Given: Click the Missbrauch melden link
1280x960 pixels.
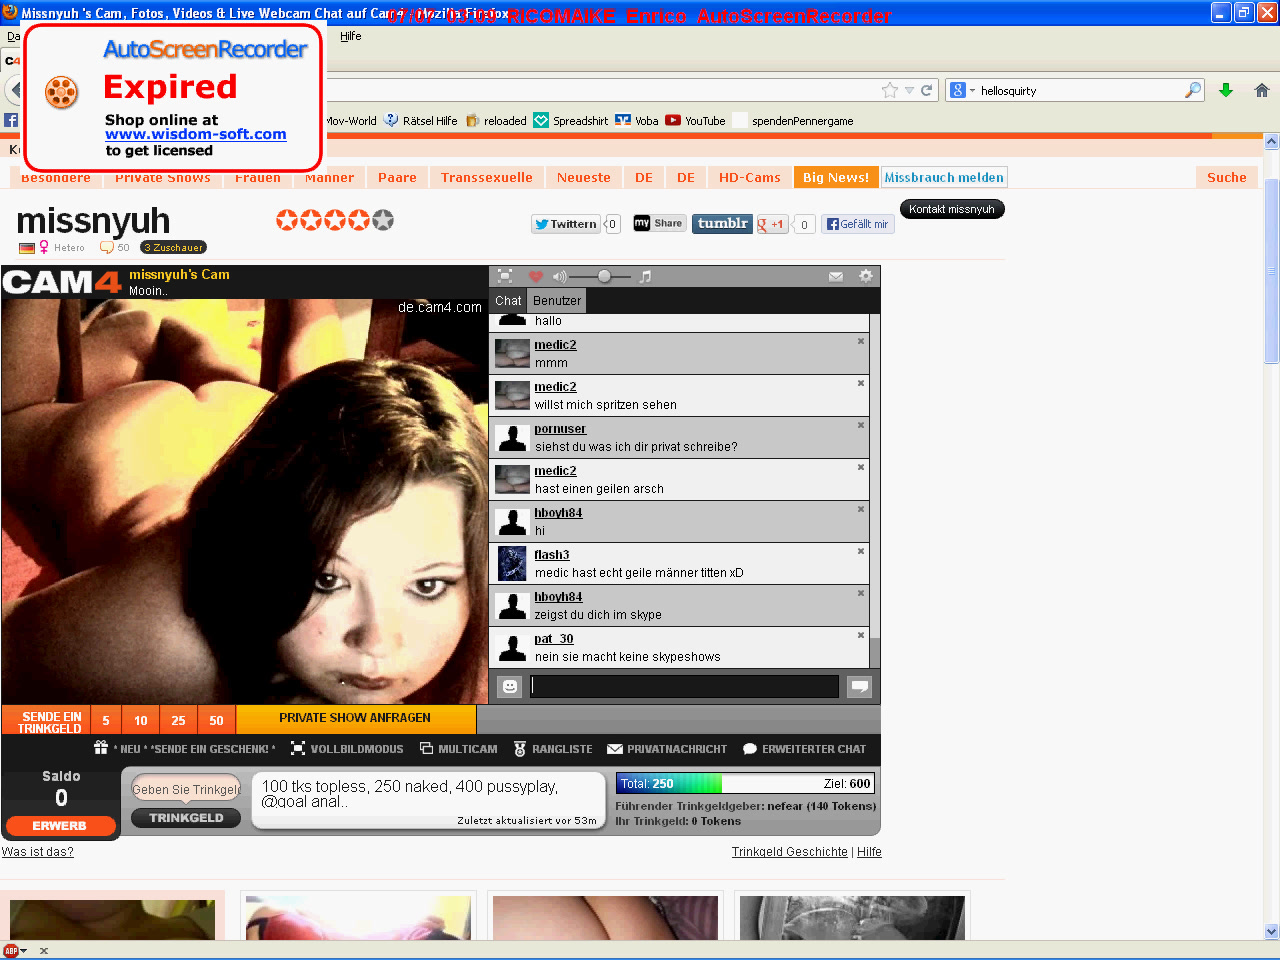Looking at the screenshot, I should [943, 177].
